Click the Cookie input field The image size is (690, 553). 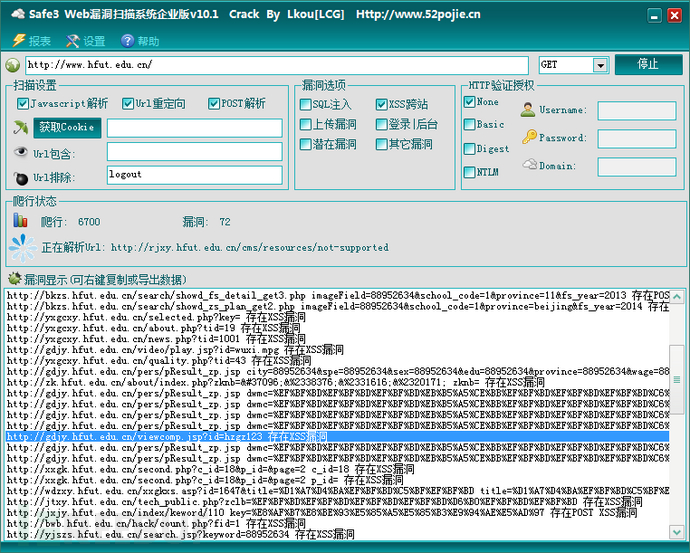[x=195, y=128]
